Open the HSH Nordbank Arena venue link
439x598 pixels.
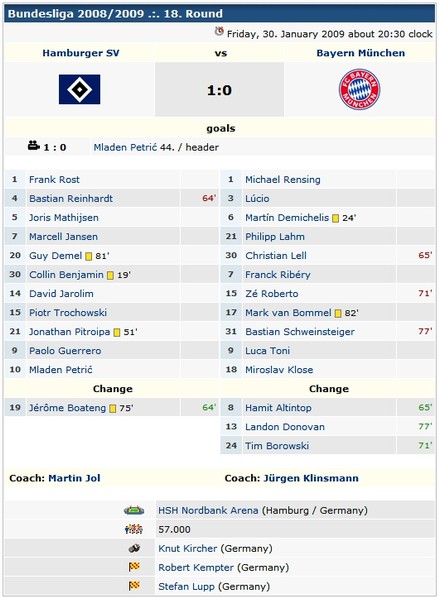click(x=208, y=510)
